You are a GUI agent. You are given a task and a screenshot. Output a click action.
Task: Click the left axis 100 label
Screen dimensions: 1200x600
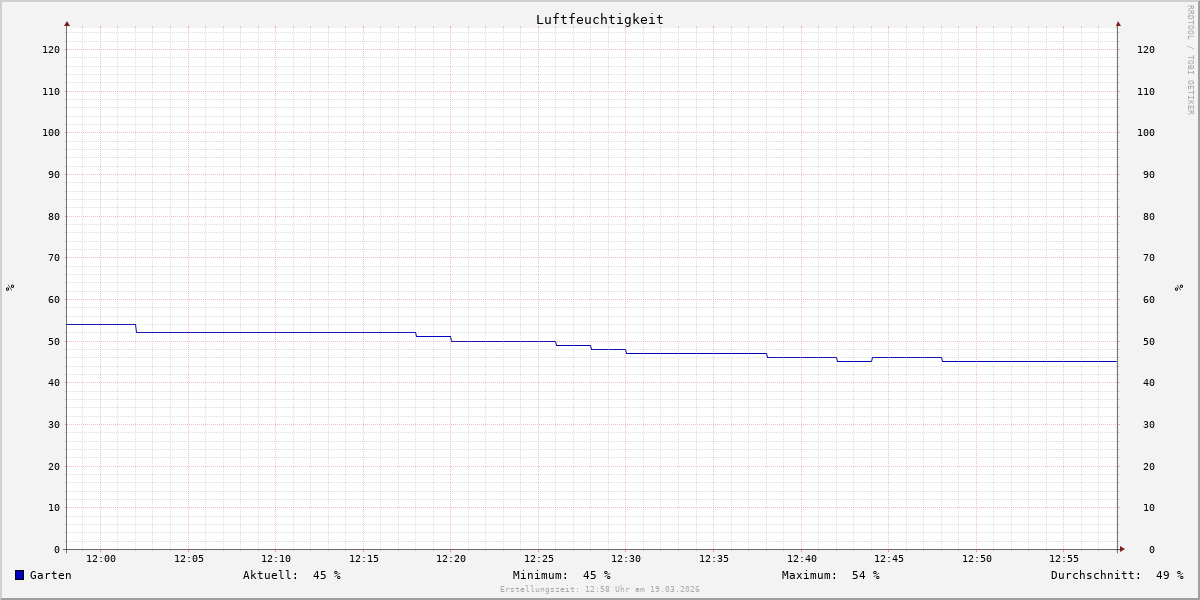(51, 132)
